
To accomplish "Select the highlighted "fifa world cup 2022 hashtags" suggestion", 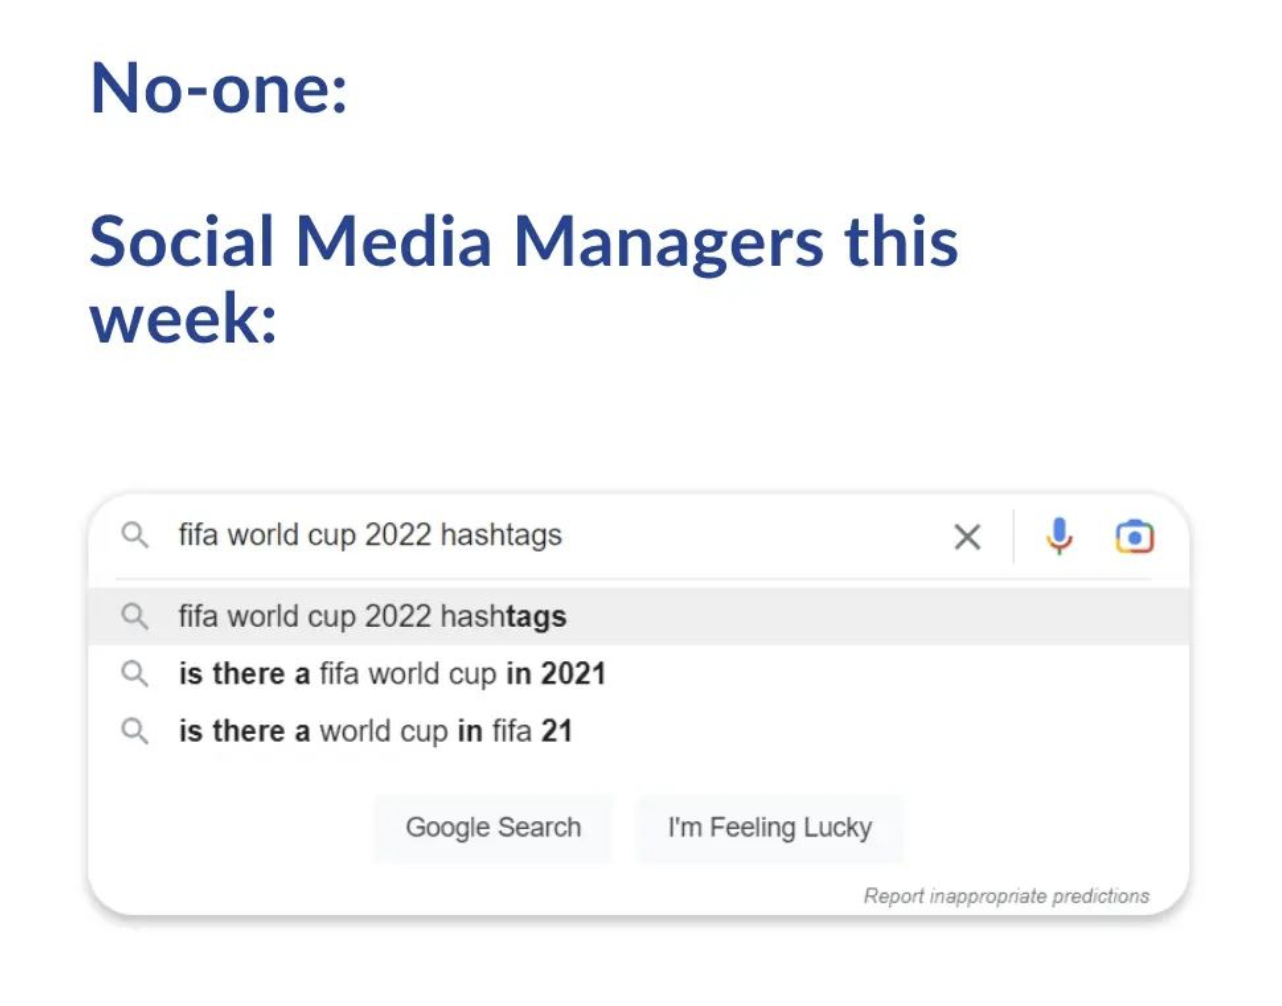I will [x=372, y=616].
